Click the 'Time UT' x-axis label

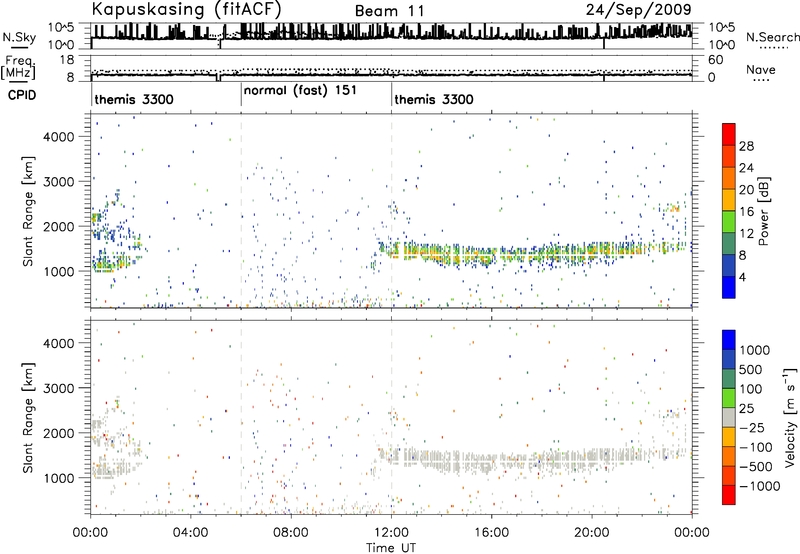pyautogui.click(x=391, y=547)
